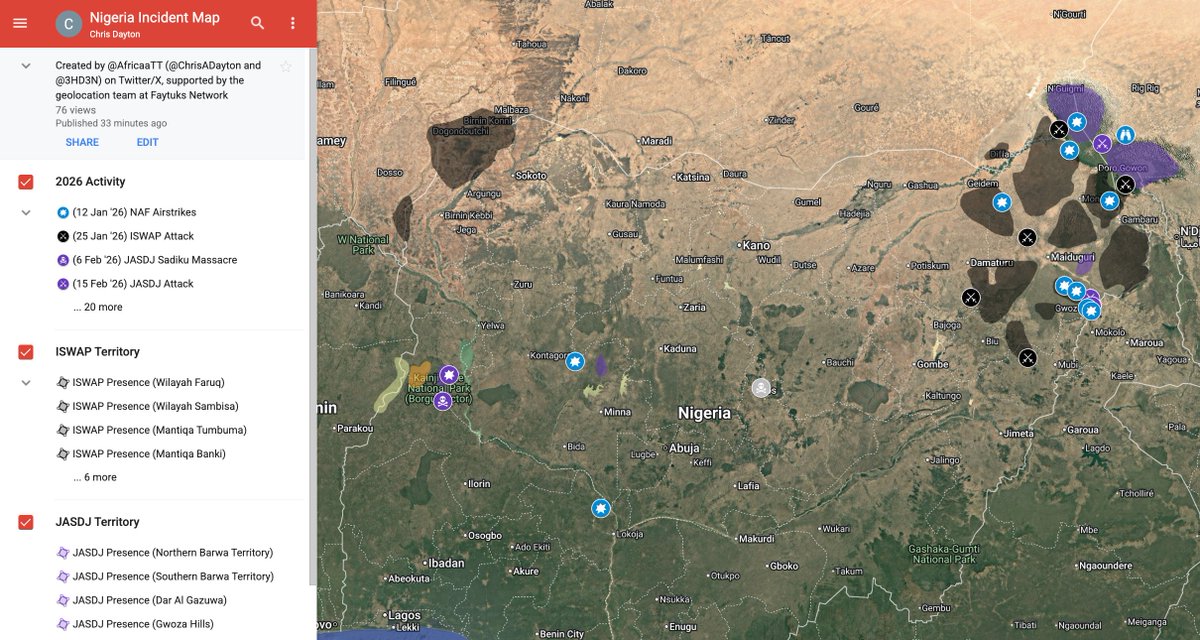
Task: Select black crossed-swords marker below N'Guigmi
Action: pyautogui.click(x=1059, y=129)
